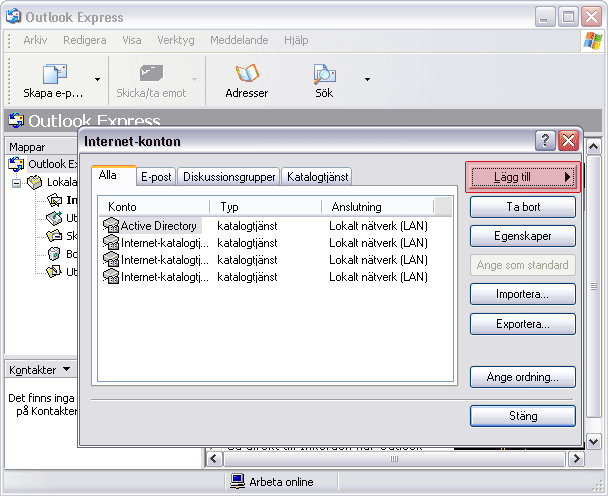Image resolution: width=608 pixels, height=496 pixels.
Task: Click the Sök search toolbar icon
Action: [x=324, y=74]
